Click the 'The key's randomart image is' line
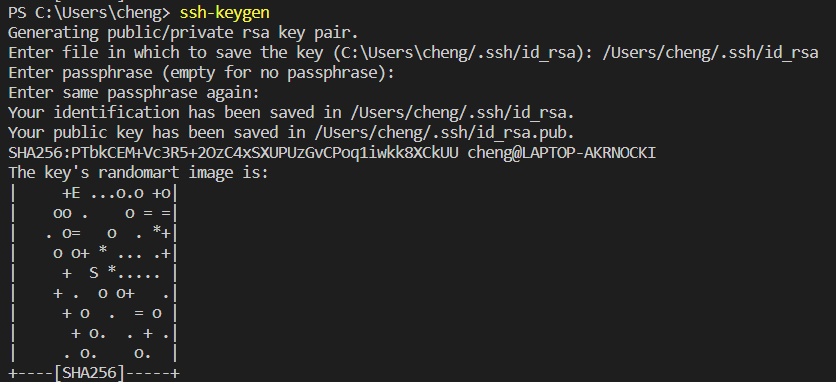Image resolution: width=836 pixels, height=382 pixels. pos(139,173)
